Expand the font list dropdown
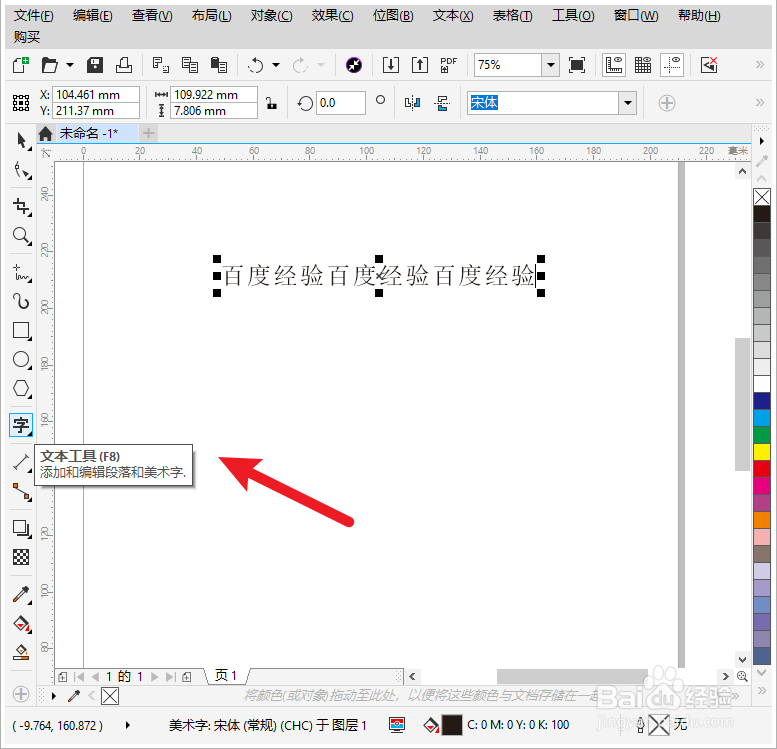The width and height of the screenshot is (777, 749). [627, 103]
